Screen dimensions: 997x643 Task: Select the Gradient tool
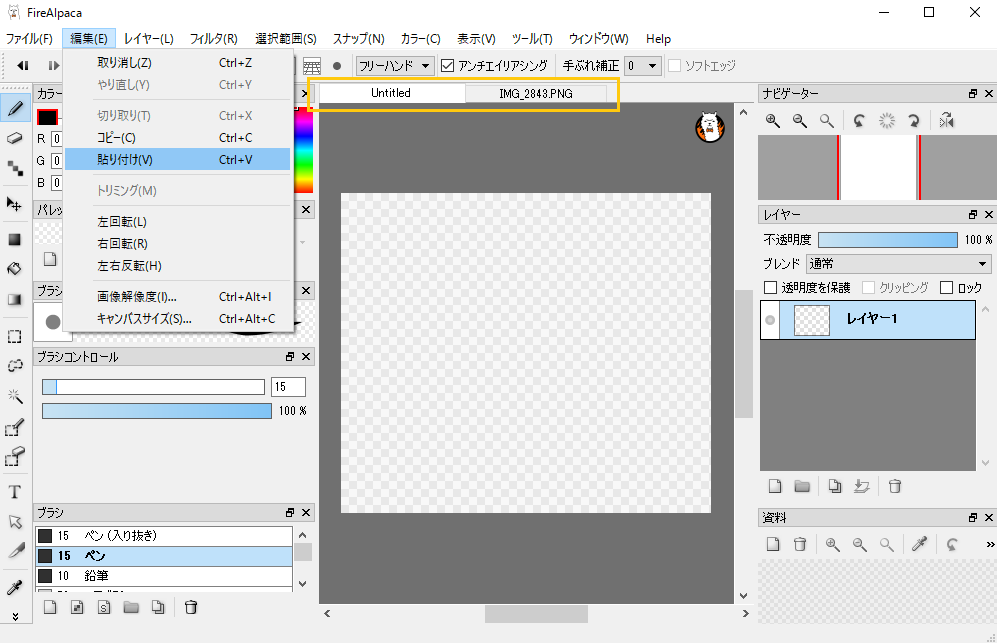click(15, 300)
